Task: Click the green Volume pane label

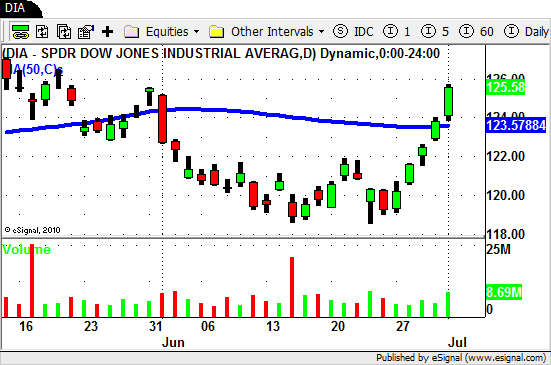Action: (26, 249)
